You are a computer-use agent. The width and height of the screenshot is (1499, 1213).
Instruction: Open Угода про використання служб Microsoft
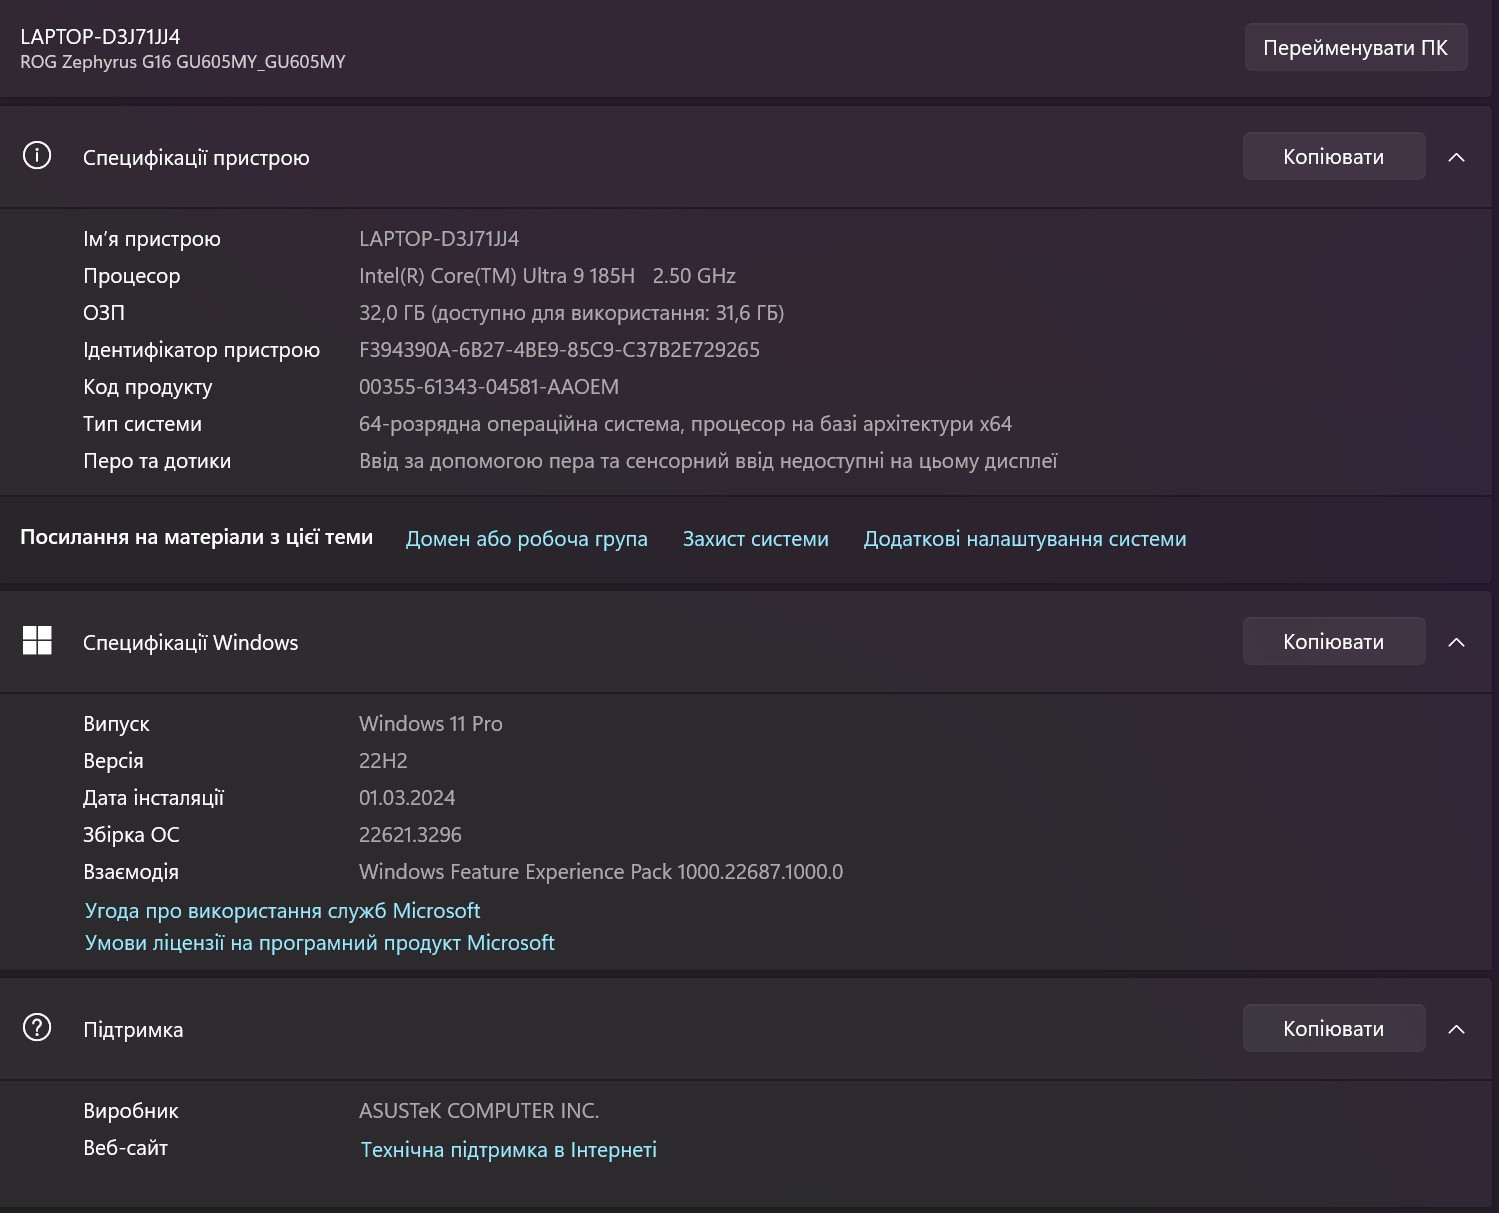282,911
